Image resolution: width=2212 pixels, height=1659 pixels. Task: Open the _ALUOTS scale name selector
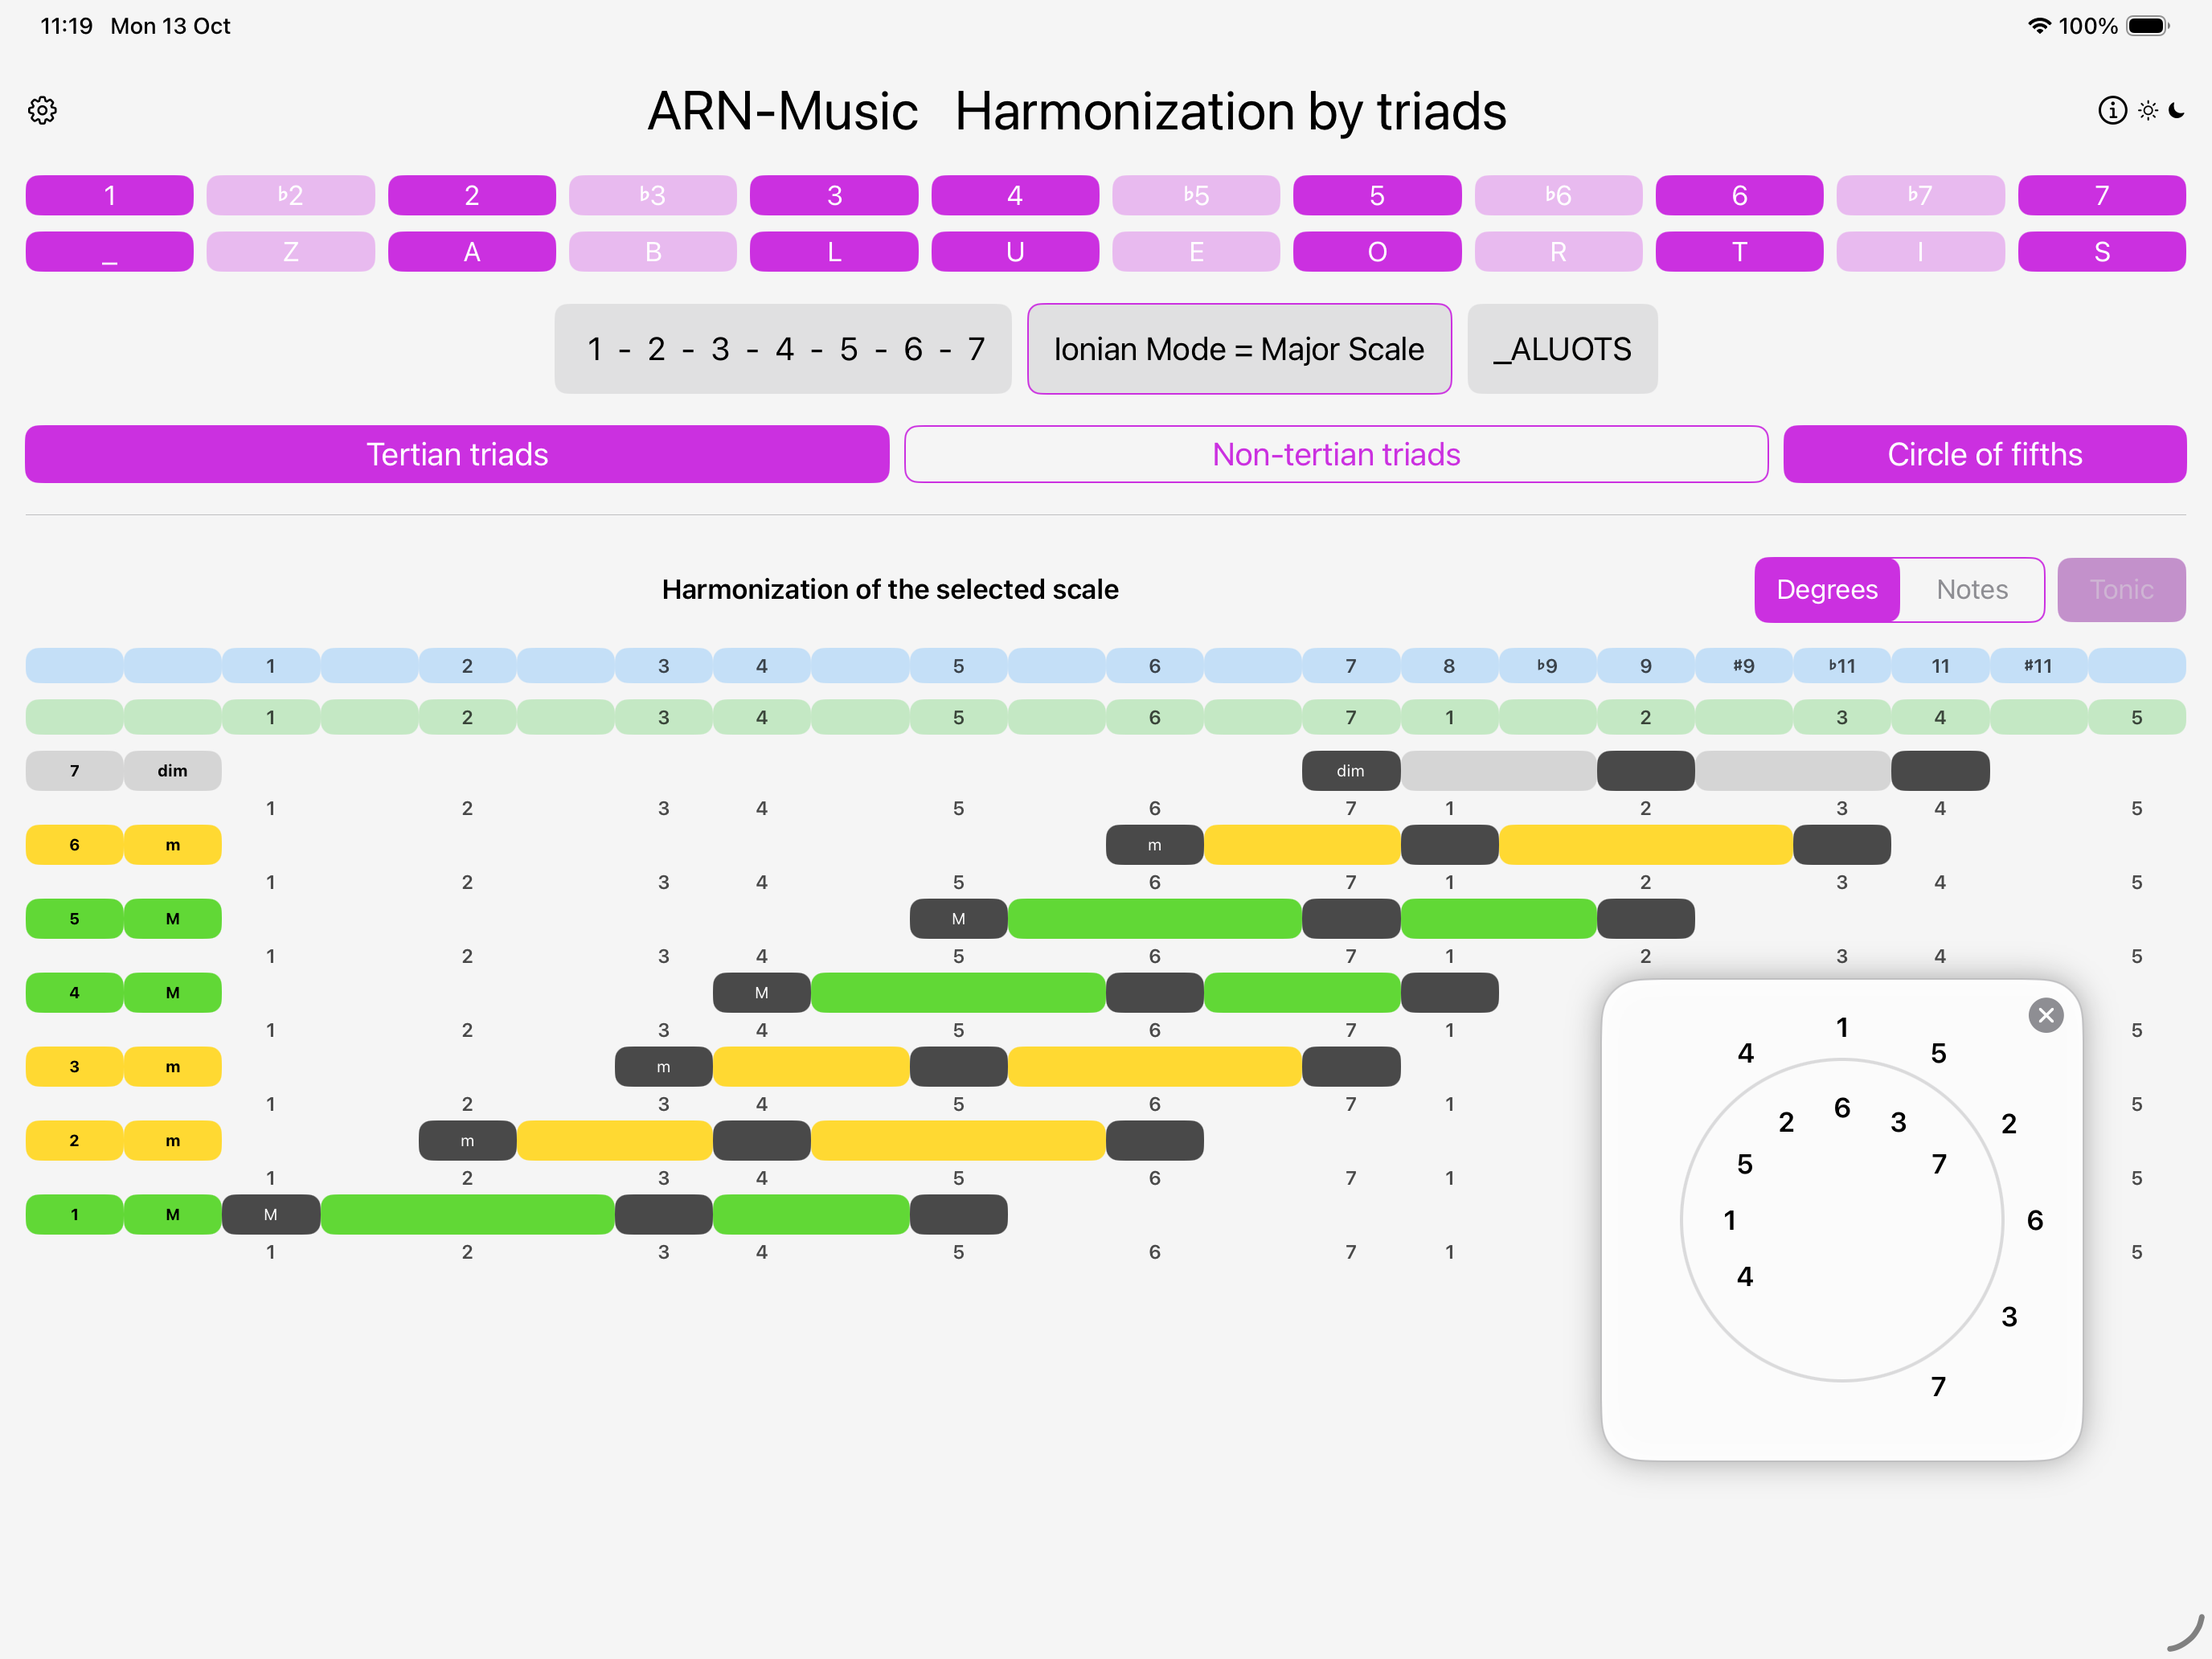point(1561,349)
